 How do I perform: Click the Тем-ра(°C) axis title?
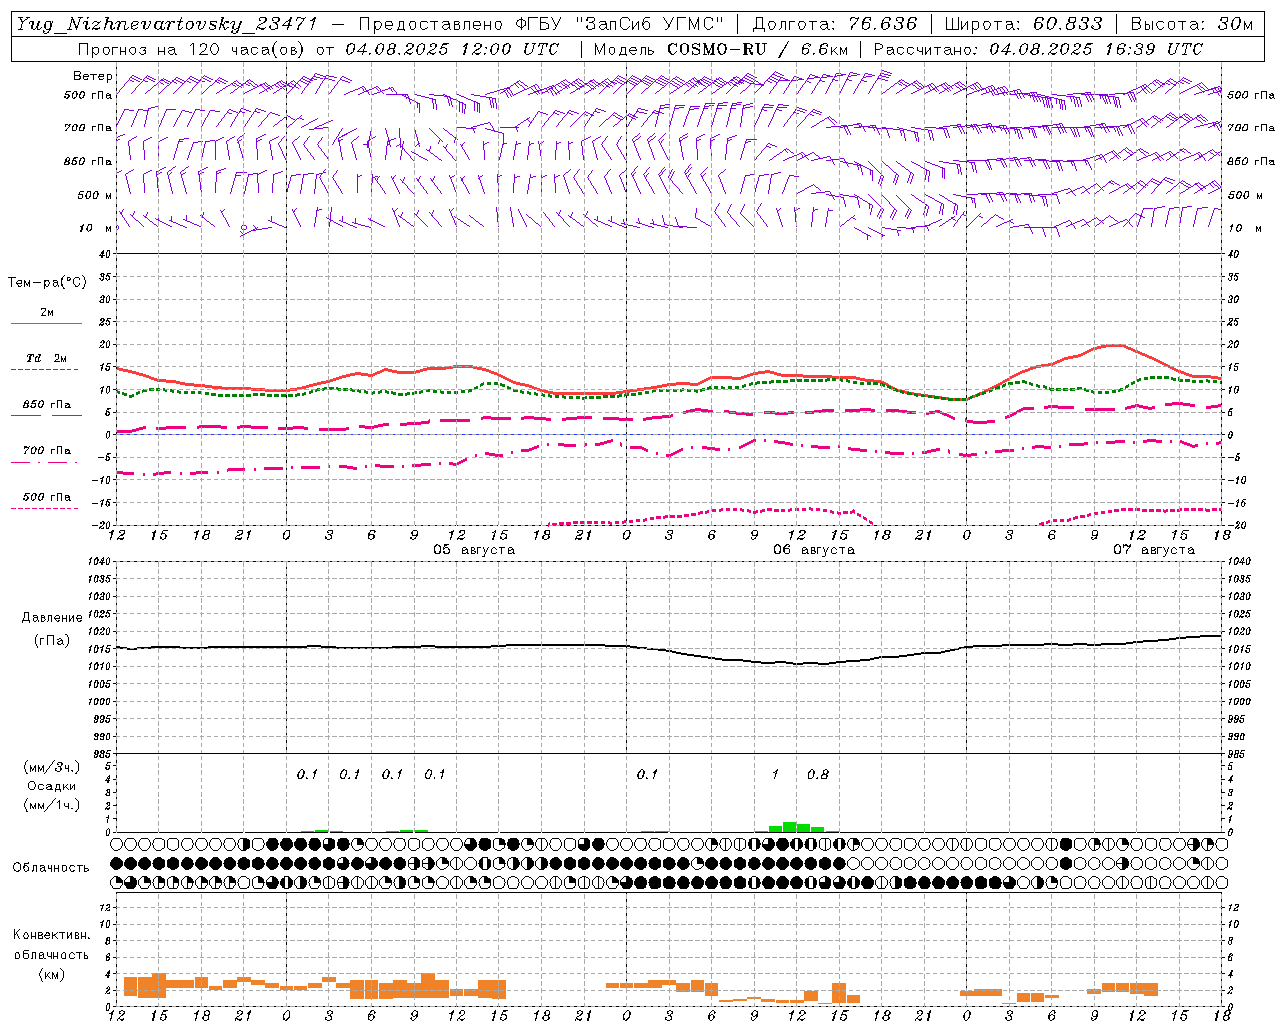tap(47, 283)
